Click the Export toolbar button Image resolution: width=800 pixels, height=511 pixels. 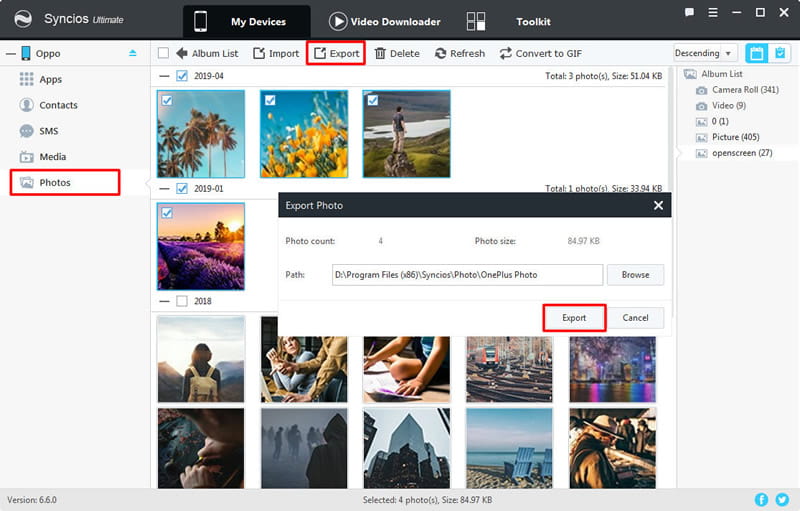tap(336, 53)
